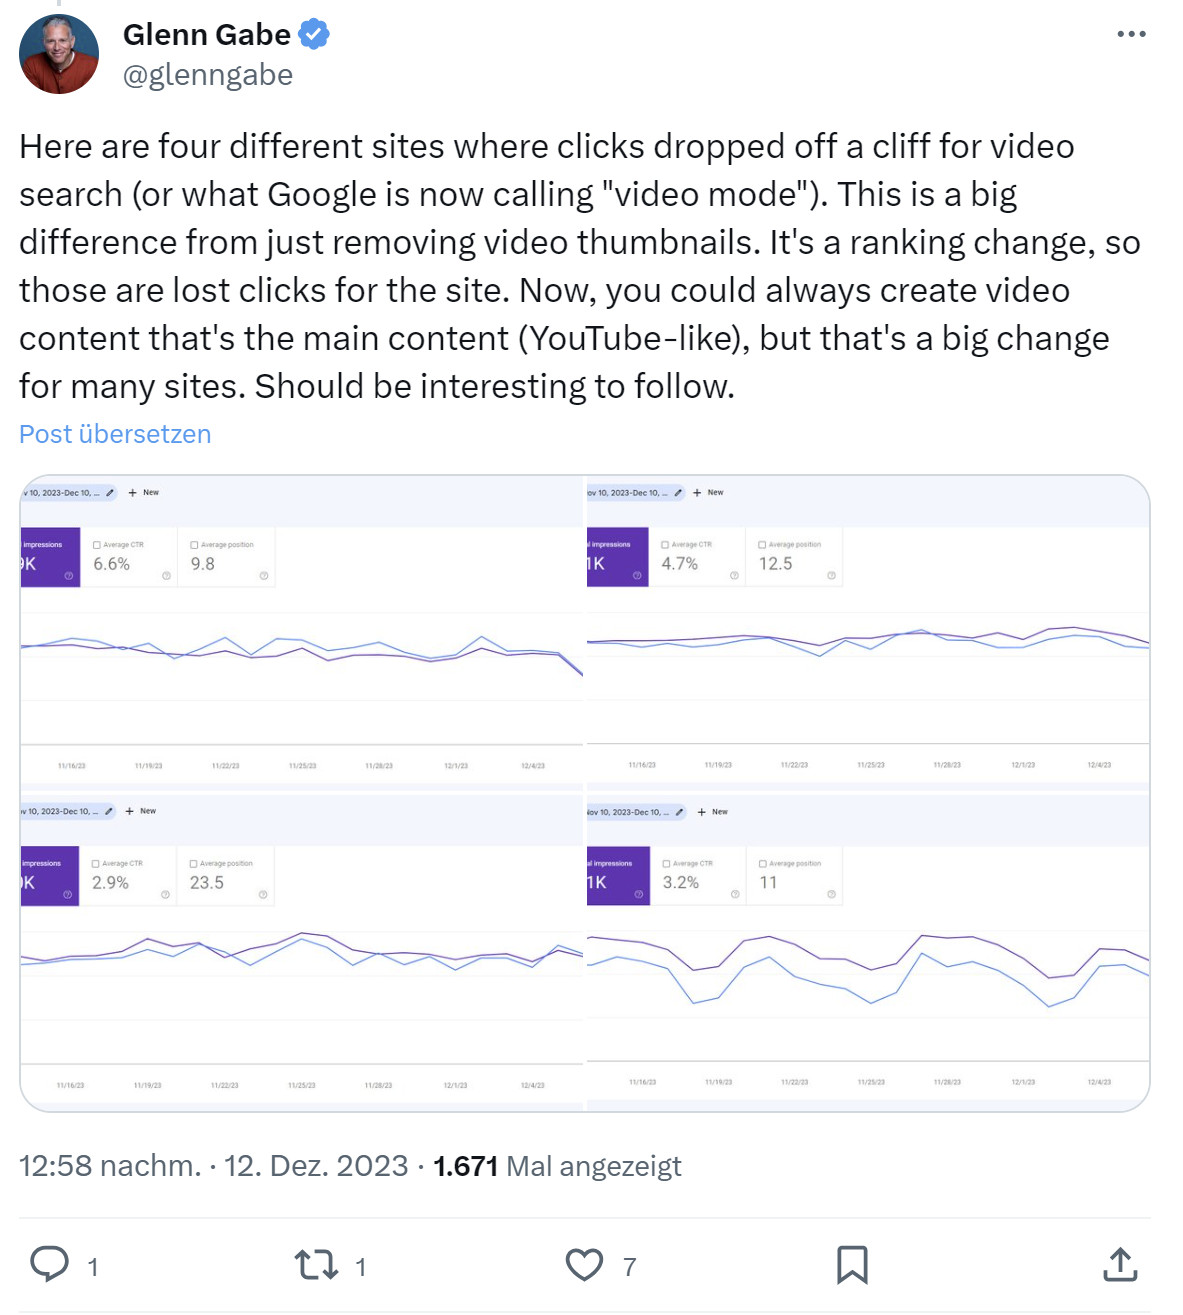Open the @glenngabe handle link
Screen dimensions: 1183x1315
pos(208,75)
